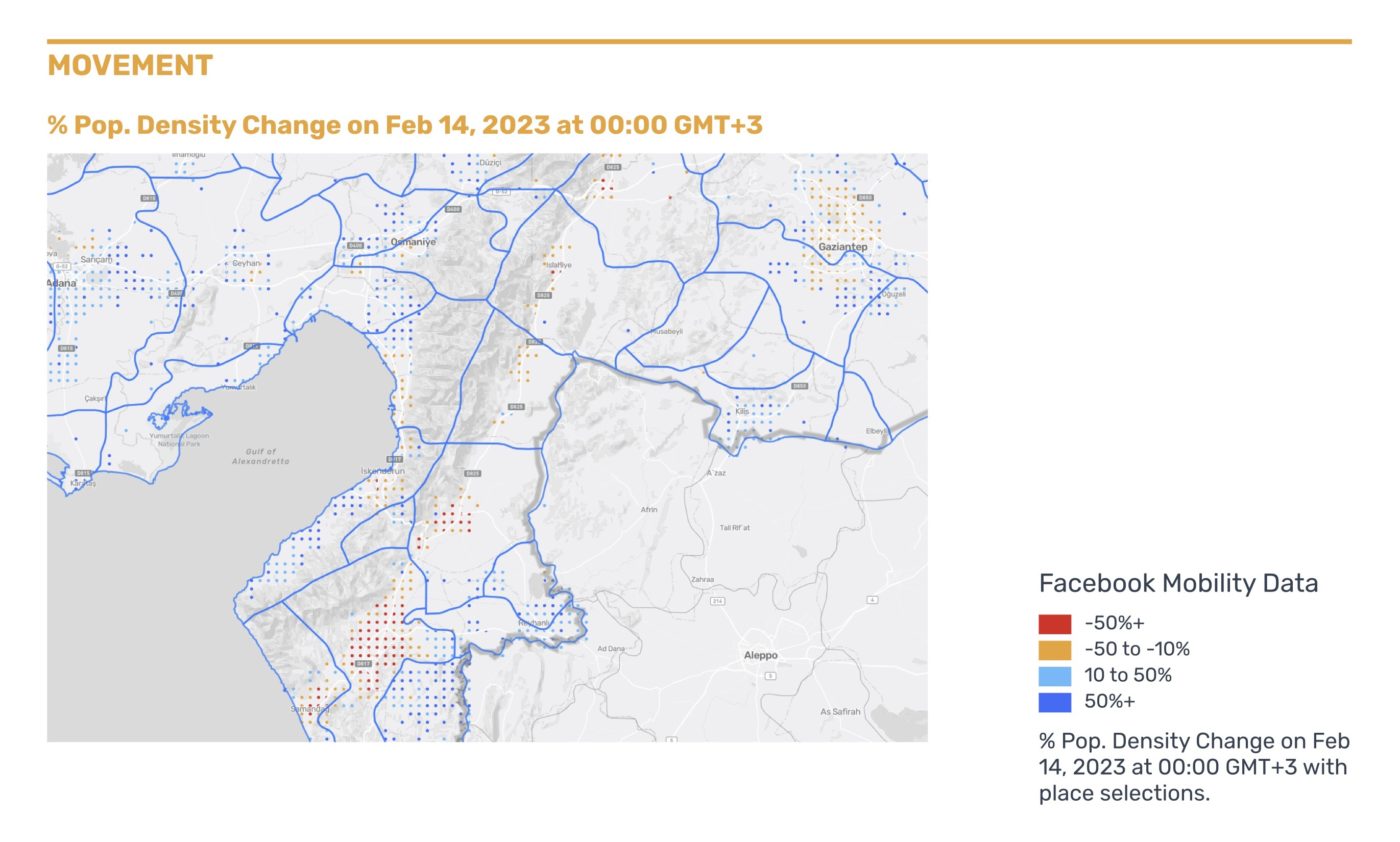Viewport: 1400px width, 842px height.
Task: Click the Musabeyli town label
Action: (x=665, y=330)
